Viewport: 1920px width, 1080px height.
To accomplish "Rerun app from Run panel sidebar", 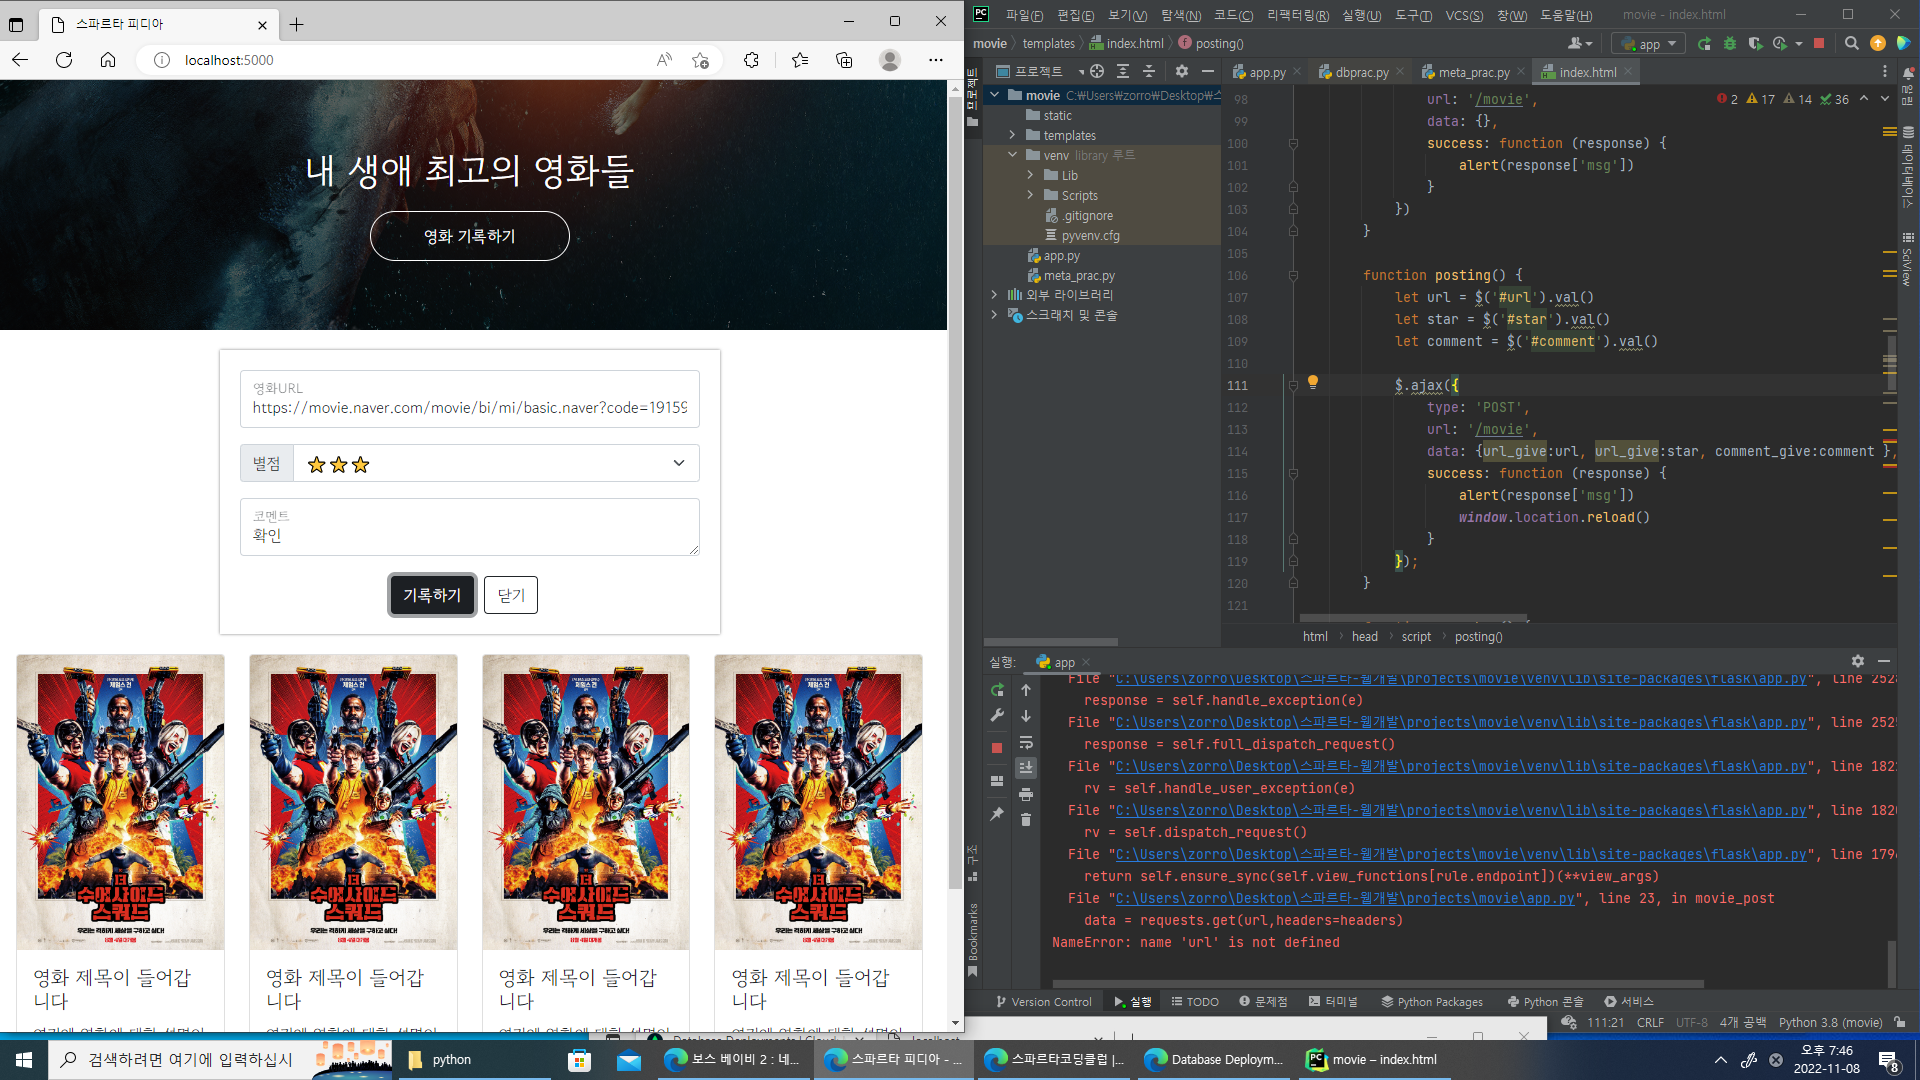I will click(x=997, y=690).
